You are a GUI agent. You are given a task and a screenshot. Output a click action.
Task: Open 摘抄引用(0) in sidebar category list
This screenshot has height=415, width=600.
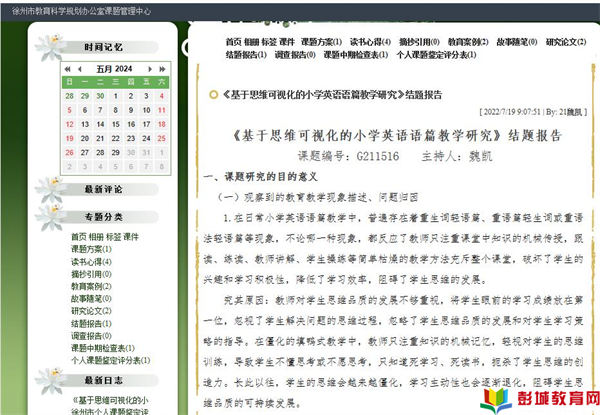pyautogui.click(x=91, y=274)
